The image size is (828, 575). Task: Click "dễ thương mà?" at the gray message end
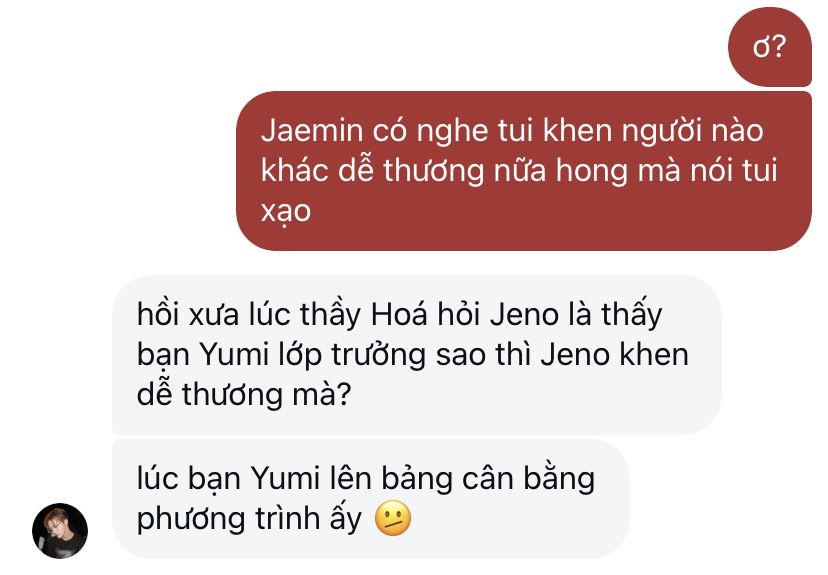[x=244, y=395]
